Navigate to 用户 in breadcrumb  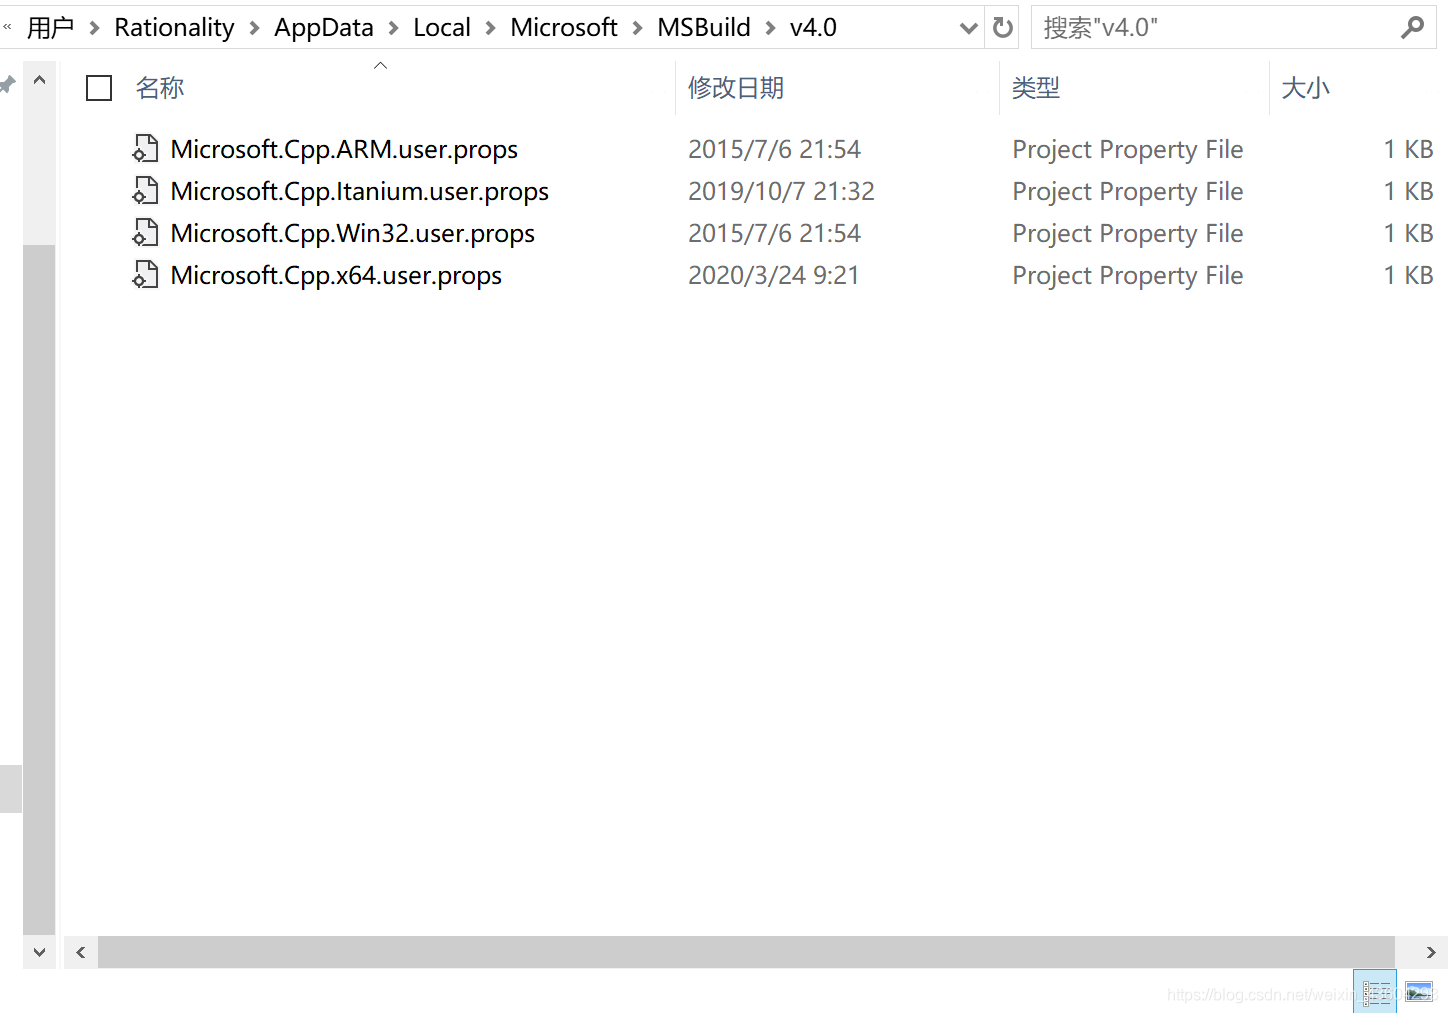point(51,28)
